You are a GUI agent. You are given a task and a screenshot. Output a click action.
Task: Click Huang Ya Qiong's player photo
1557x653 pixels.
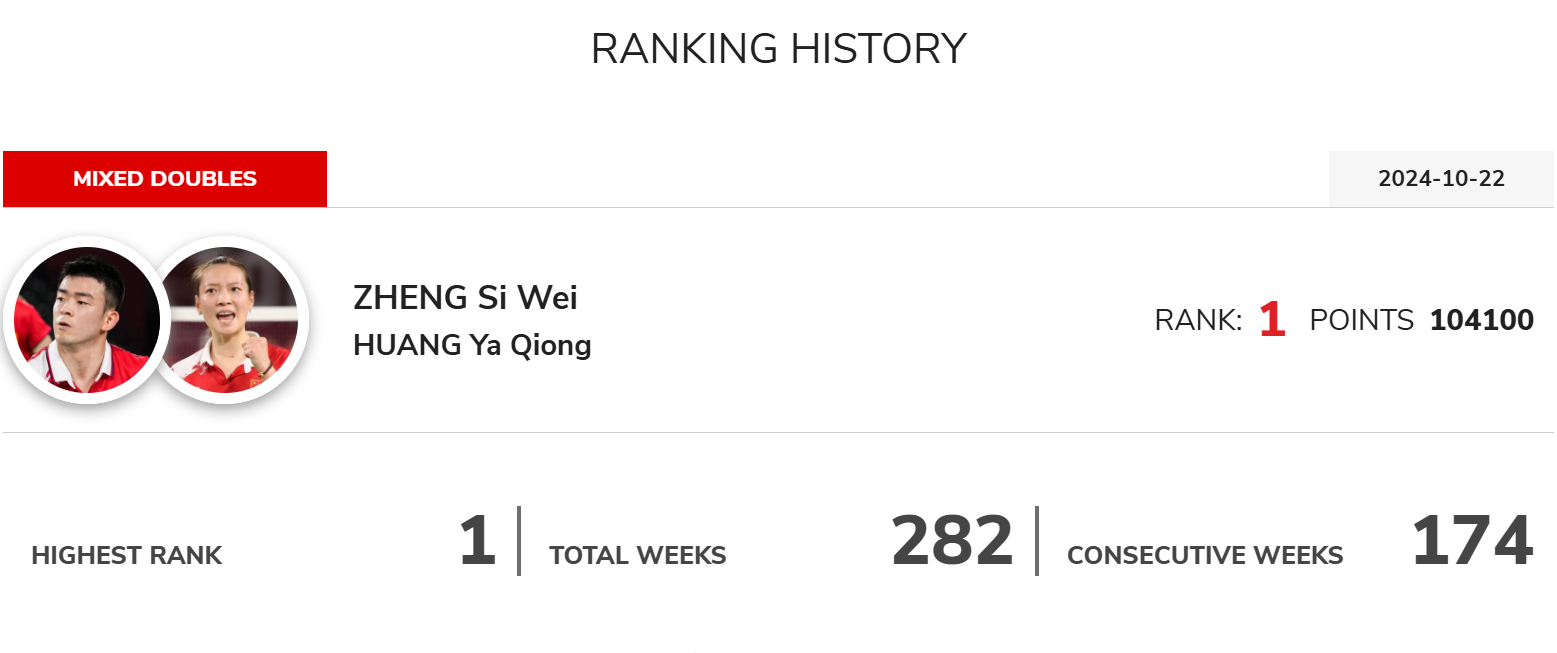click(232, 320)
